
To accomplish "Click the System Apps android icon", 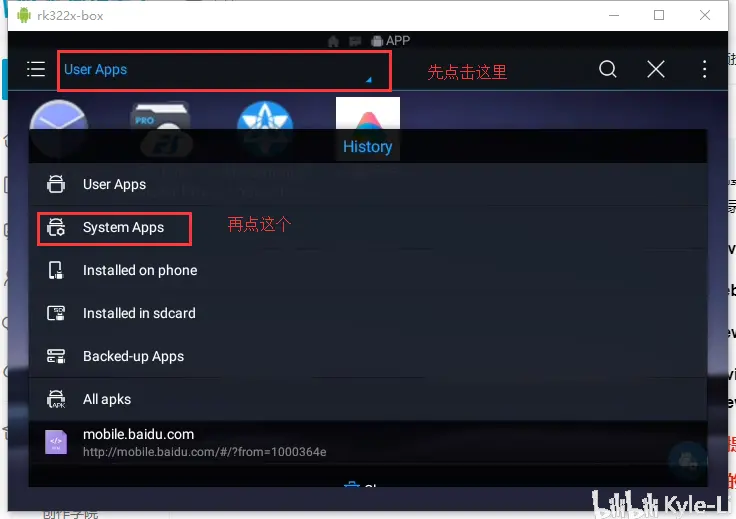I will coord(56,228).
